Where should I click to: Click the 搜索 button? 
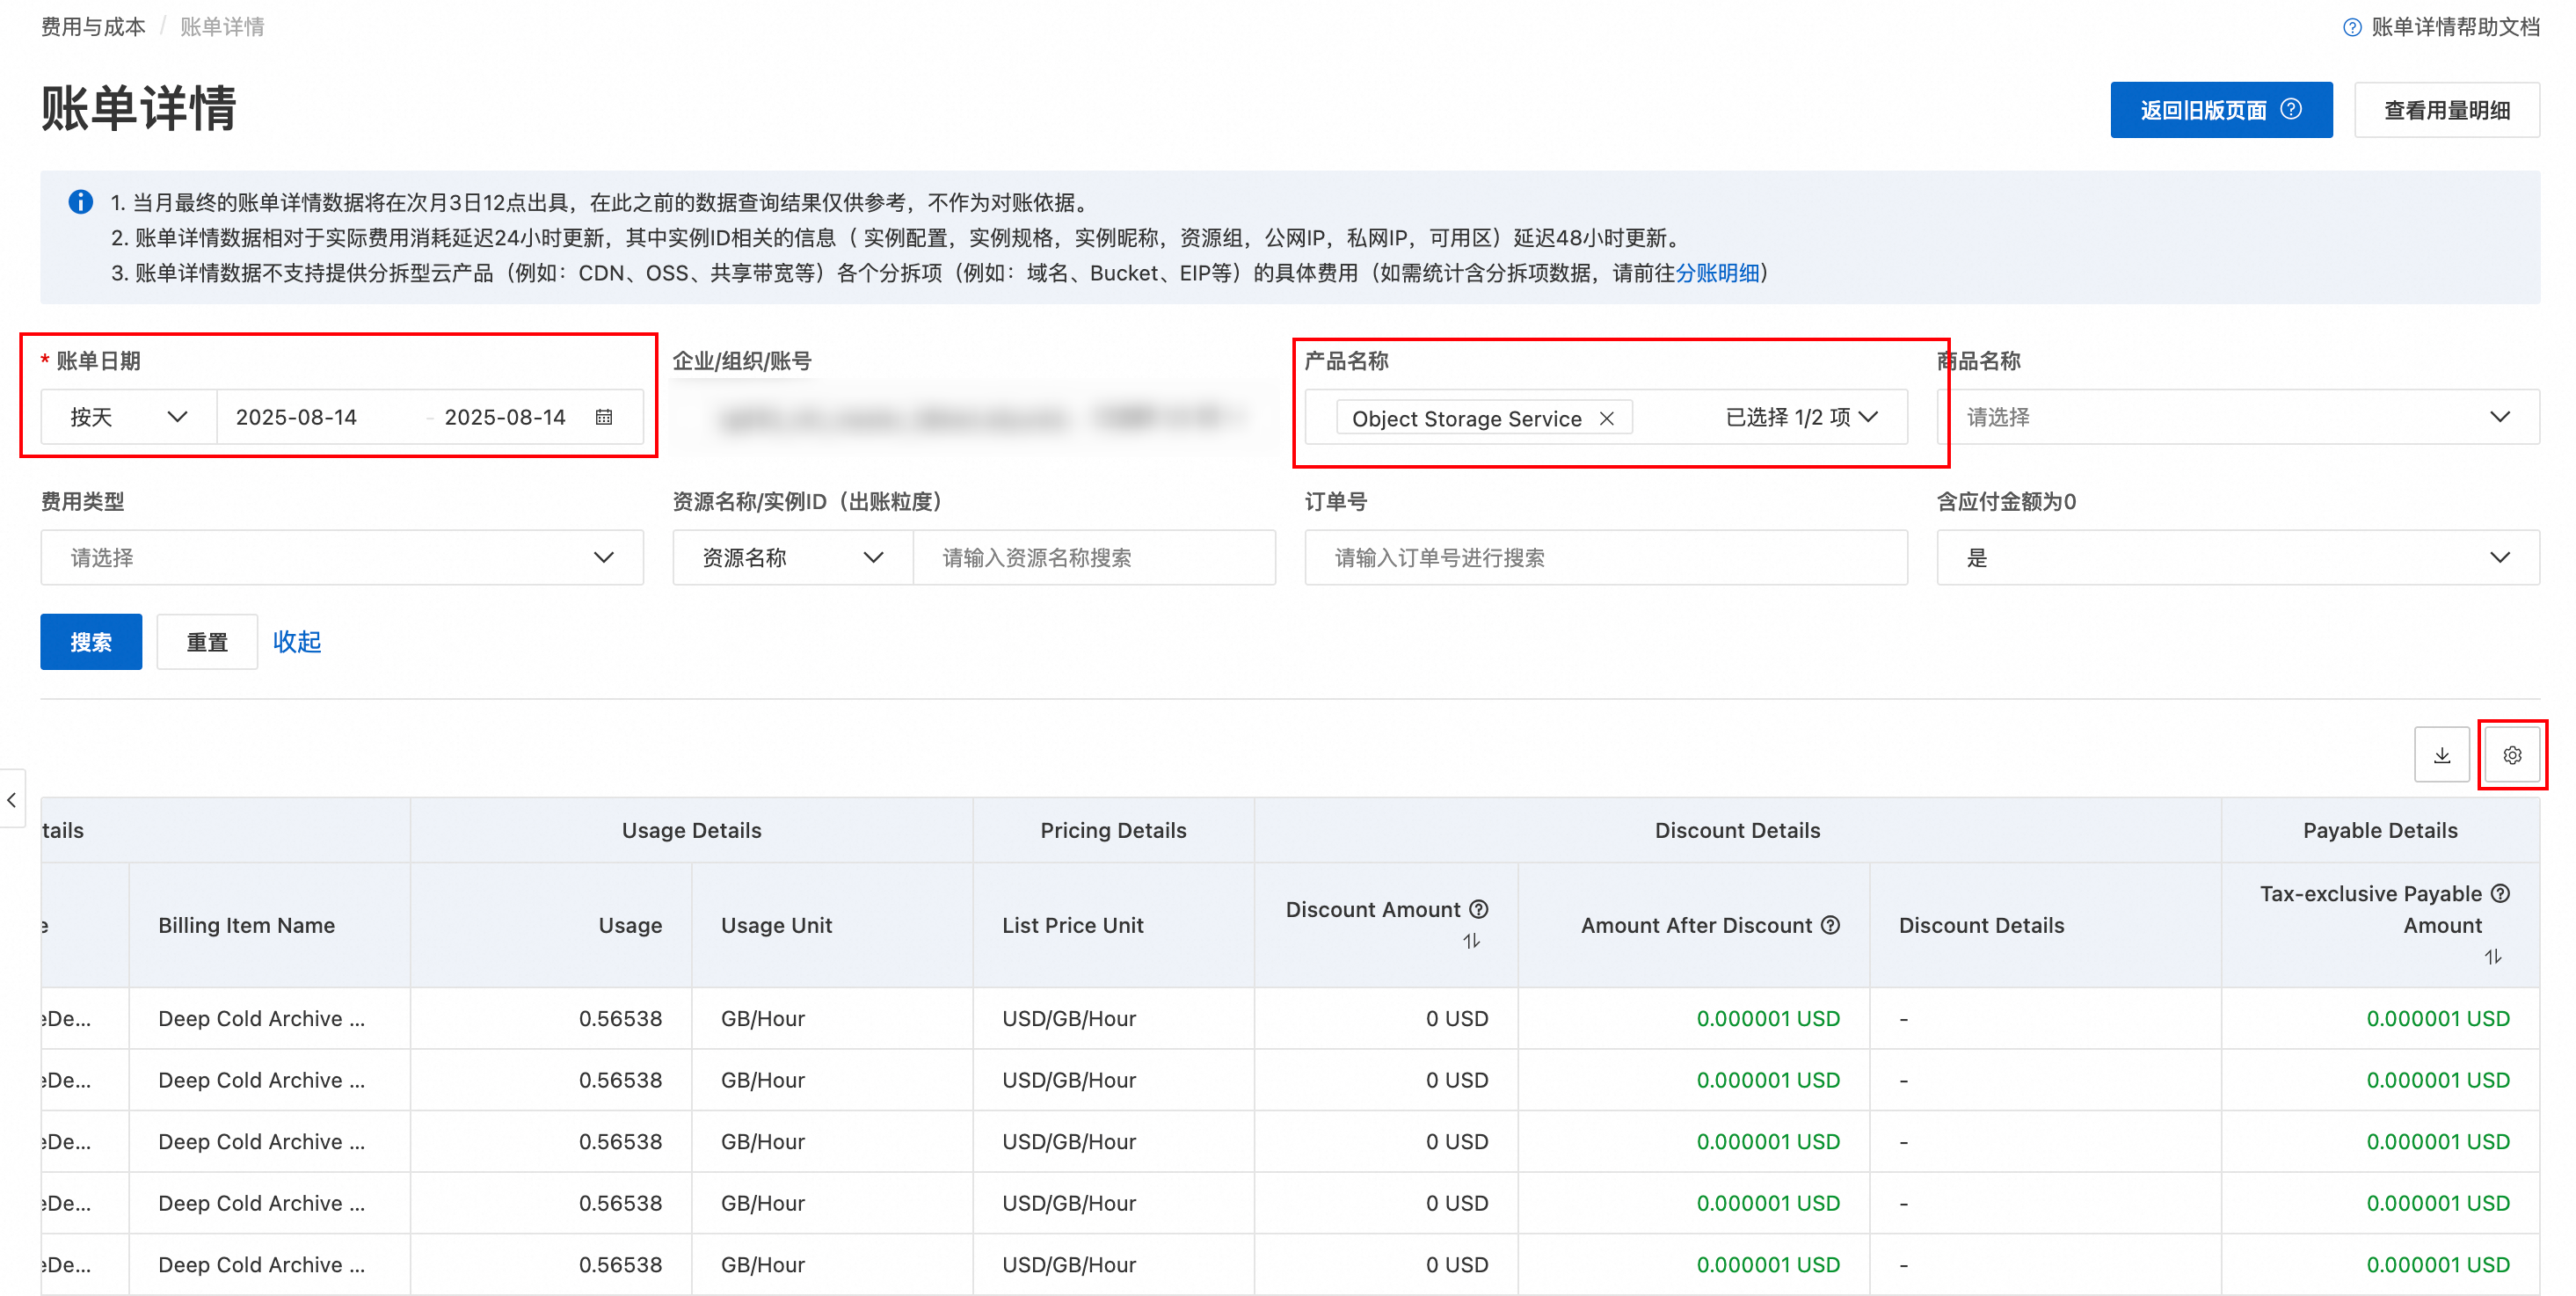[91, 641]
